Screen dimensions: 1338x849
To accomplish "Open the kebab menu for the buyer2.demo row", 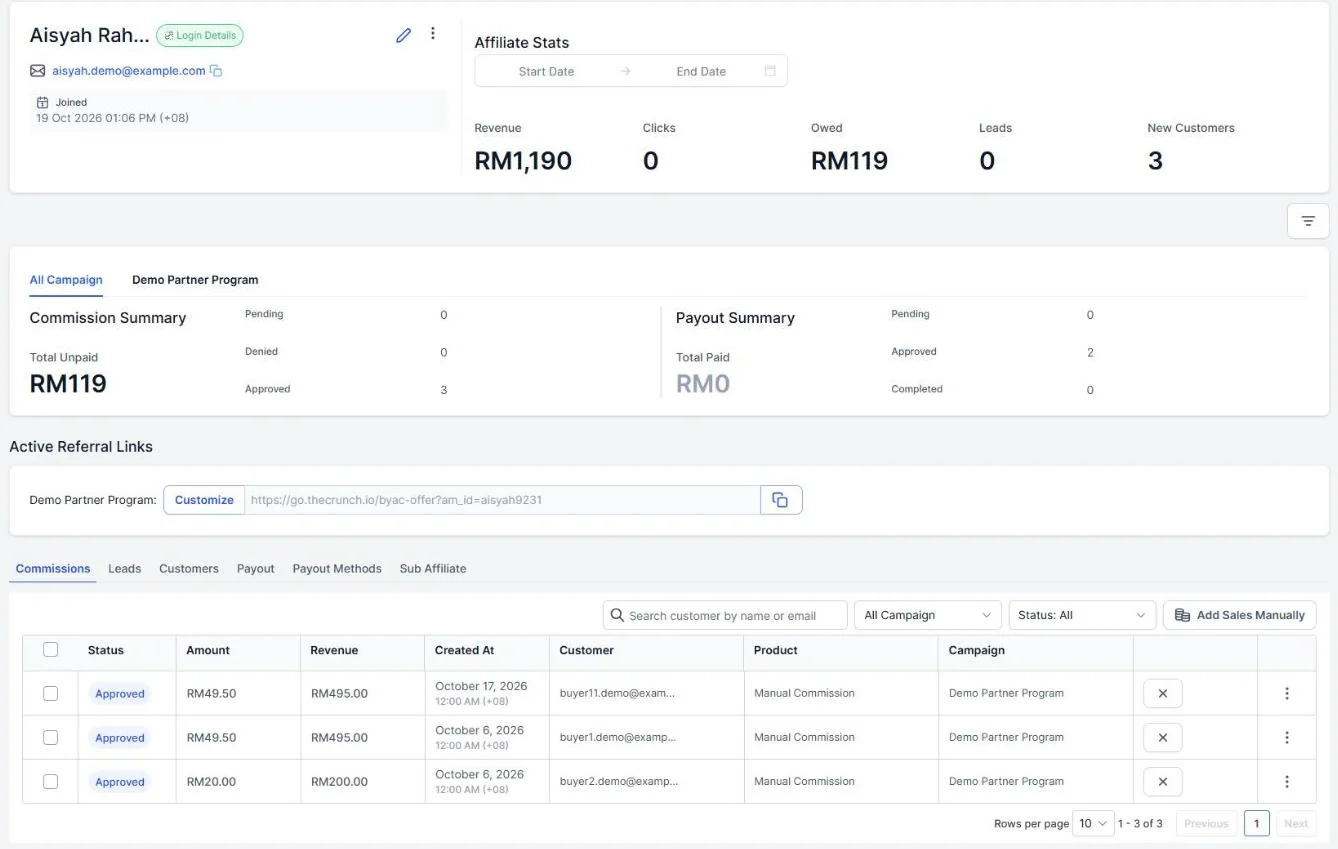I will (1287, 781).
